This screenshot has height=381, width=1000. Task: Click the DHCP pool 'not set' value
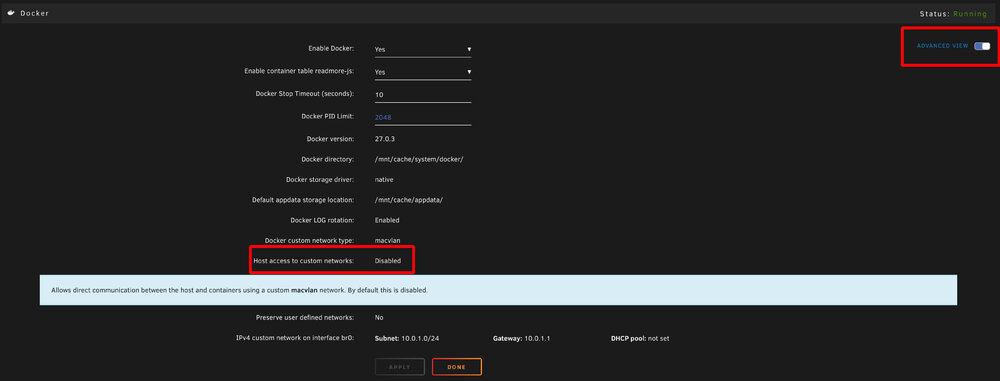(x=658, y=338)
